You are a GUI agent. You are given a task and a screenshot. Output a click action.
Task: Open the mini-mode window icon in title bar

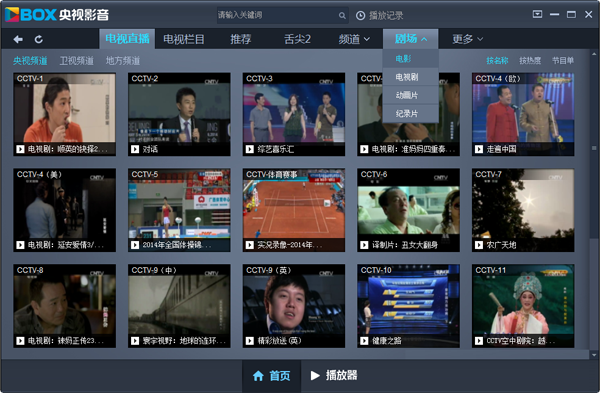537,15
